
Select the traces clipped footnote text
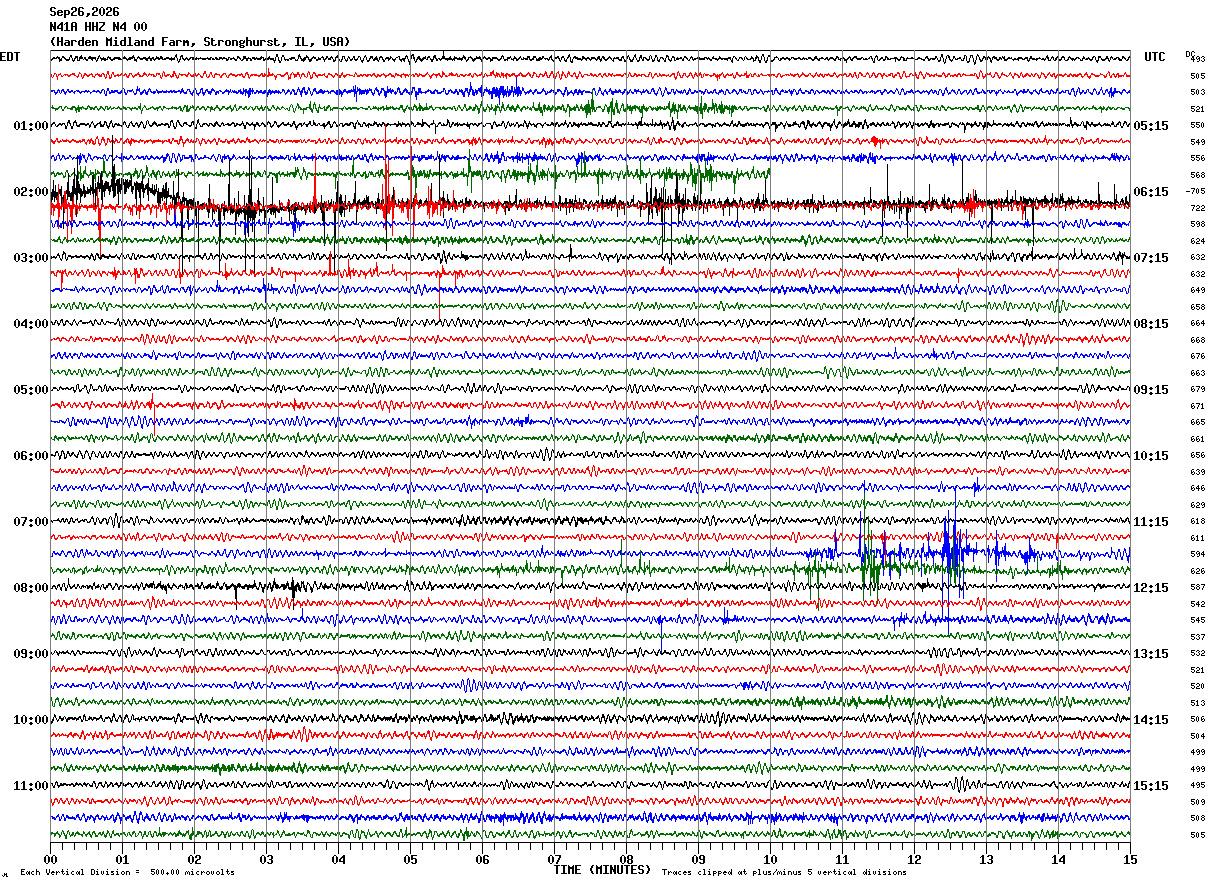[x=784, y=873]
